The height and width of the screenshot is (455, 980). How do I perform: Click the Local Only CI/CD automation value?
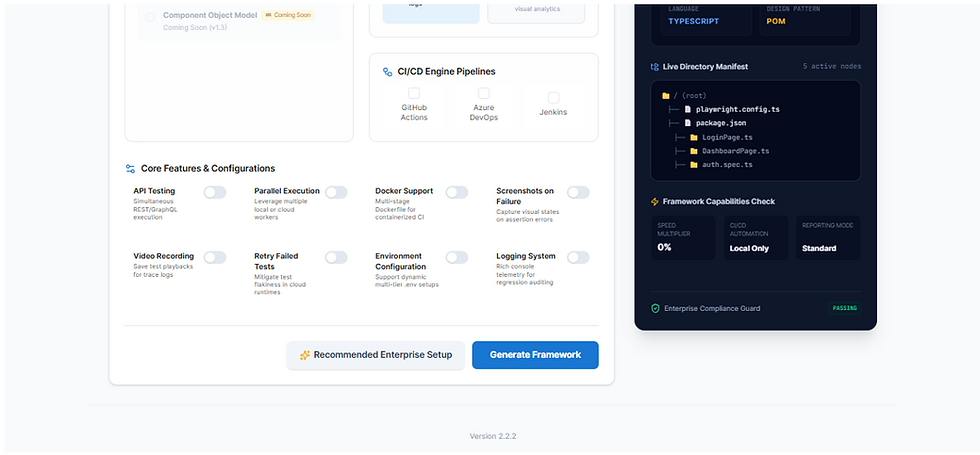[749, 248]
